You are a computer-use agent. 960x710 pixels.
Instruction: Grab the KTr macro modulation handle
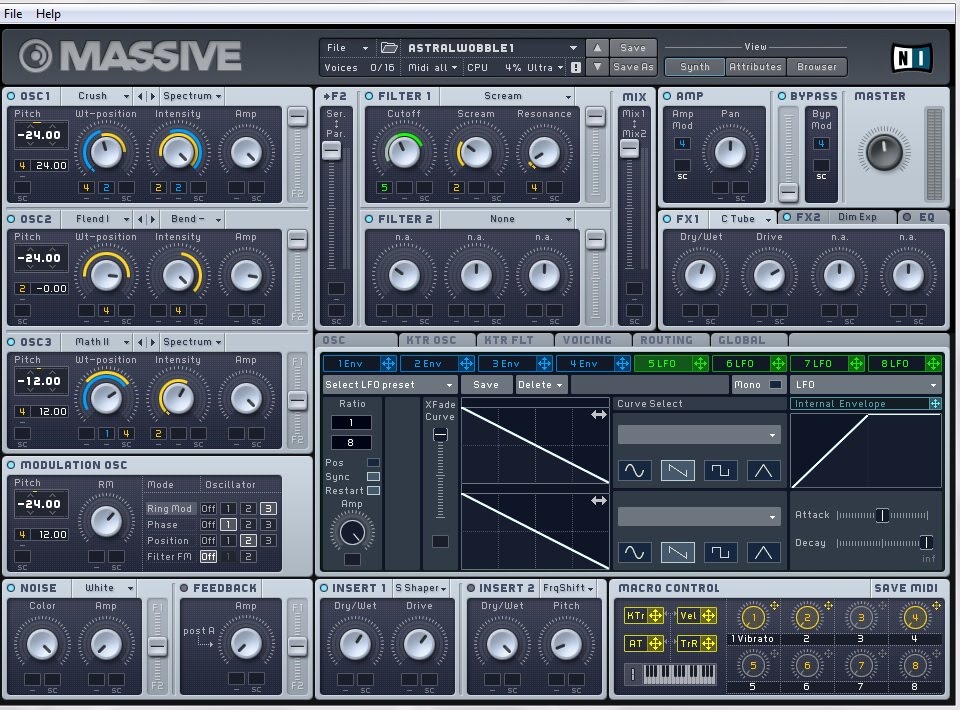coord(655,616)
